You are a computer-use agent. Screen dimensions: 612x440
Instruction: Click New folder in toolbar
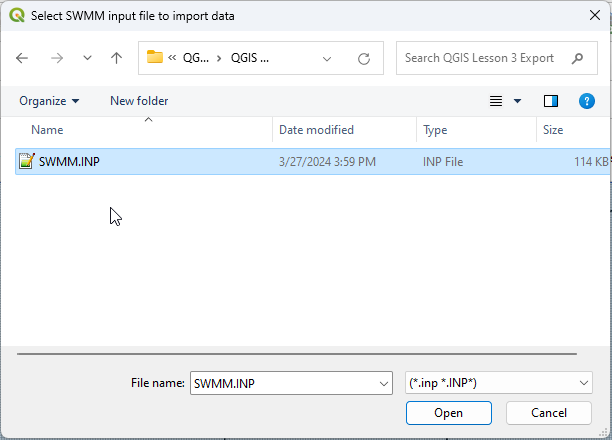click(139, 101)
